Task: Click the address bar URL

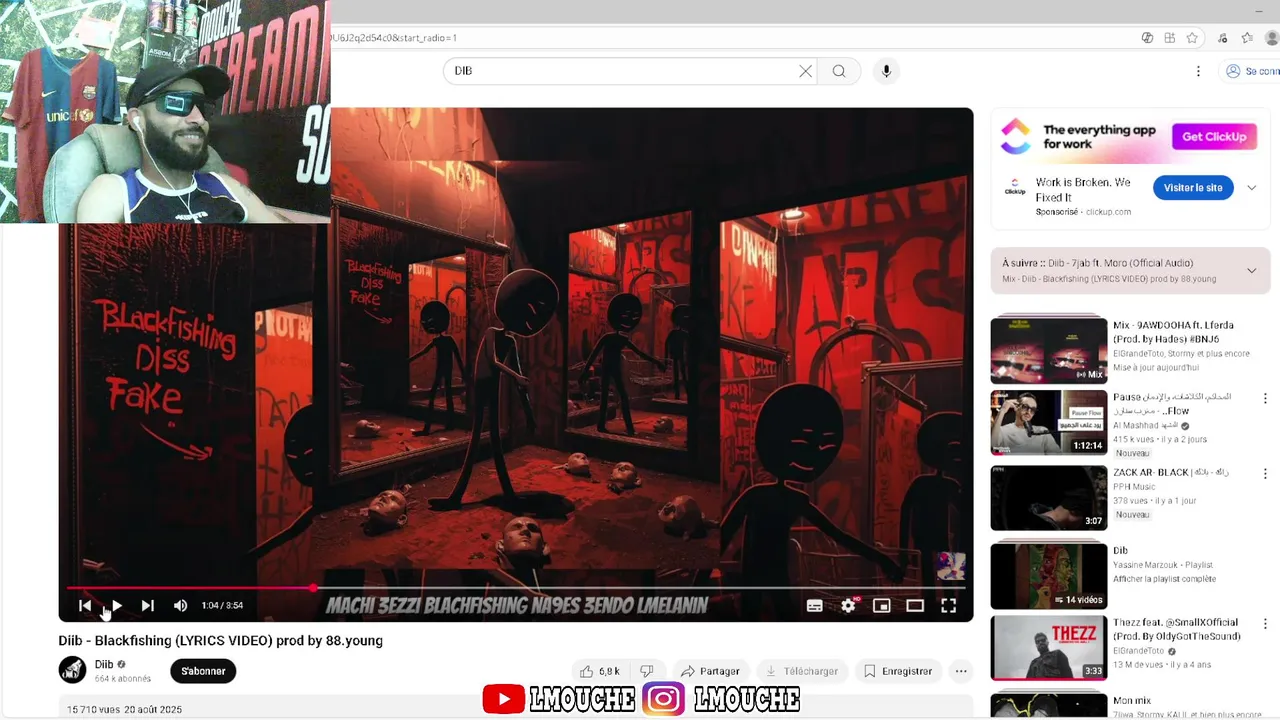Action: coord(393,38)
